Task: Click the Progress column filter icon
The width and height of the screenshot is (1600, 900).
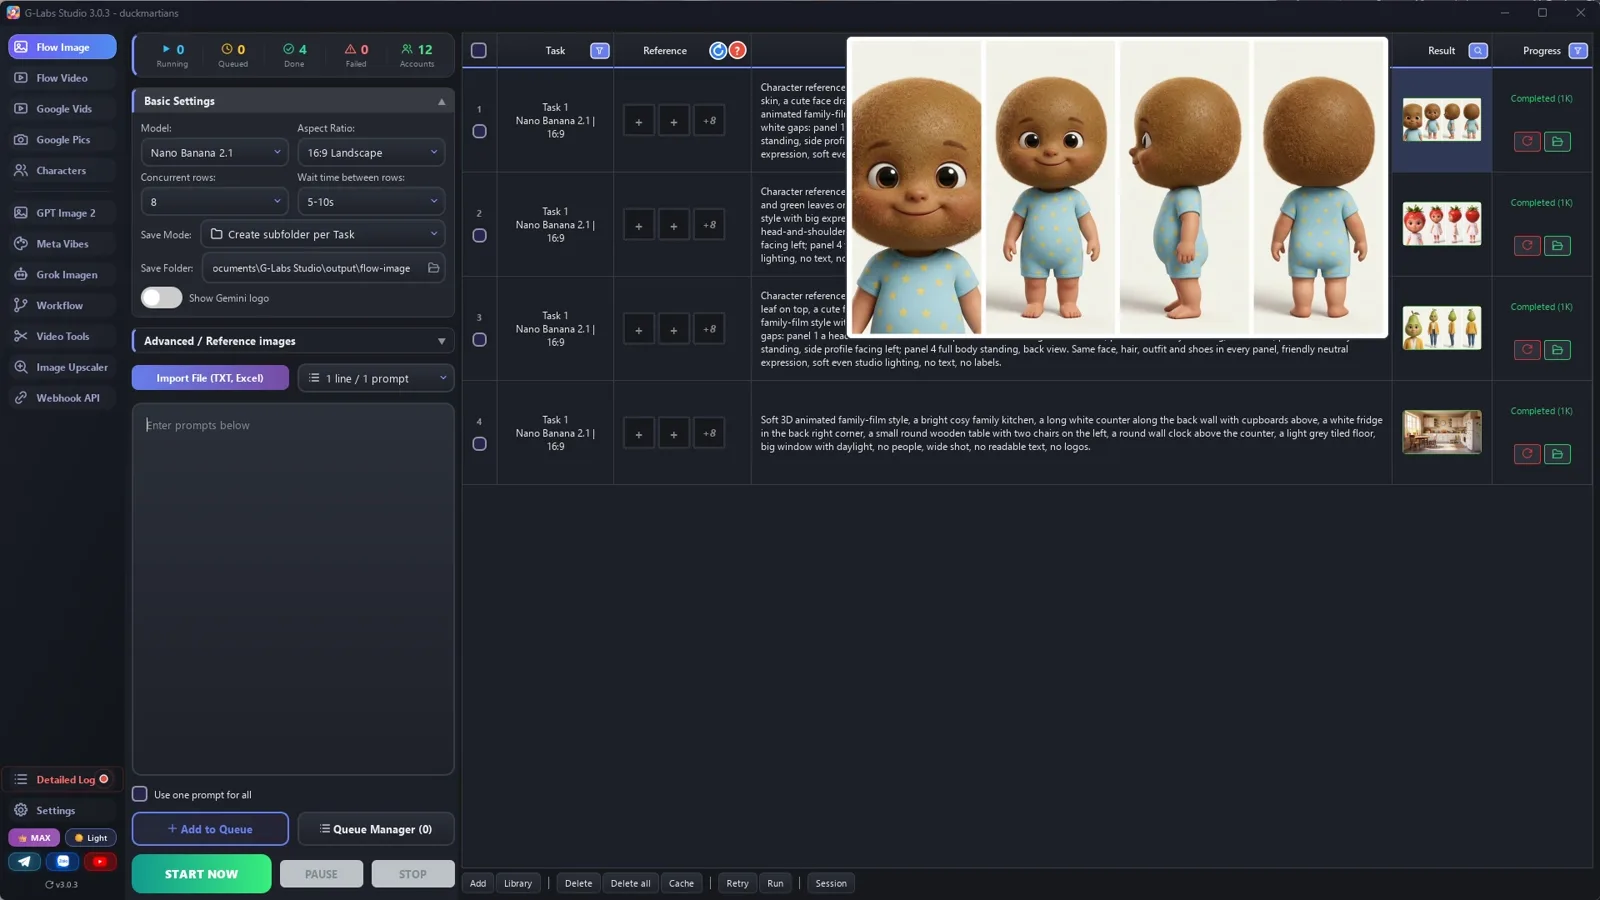Action: coord(1578,51)
